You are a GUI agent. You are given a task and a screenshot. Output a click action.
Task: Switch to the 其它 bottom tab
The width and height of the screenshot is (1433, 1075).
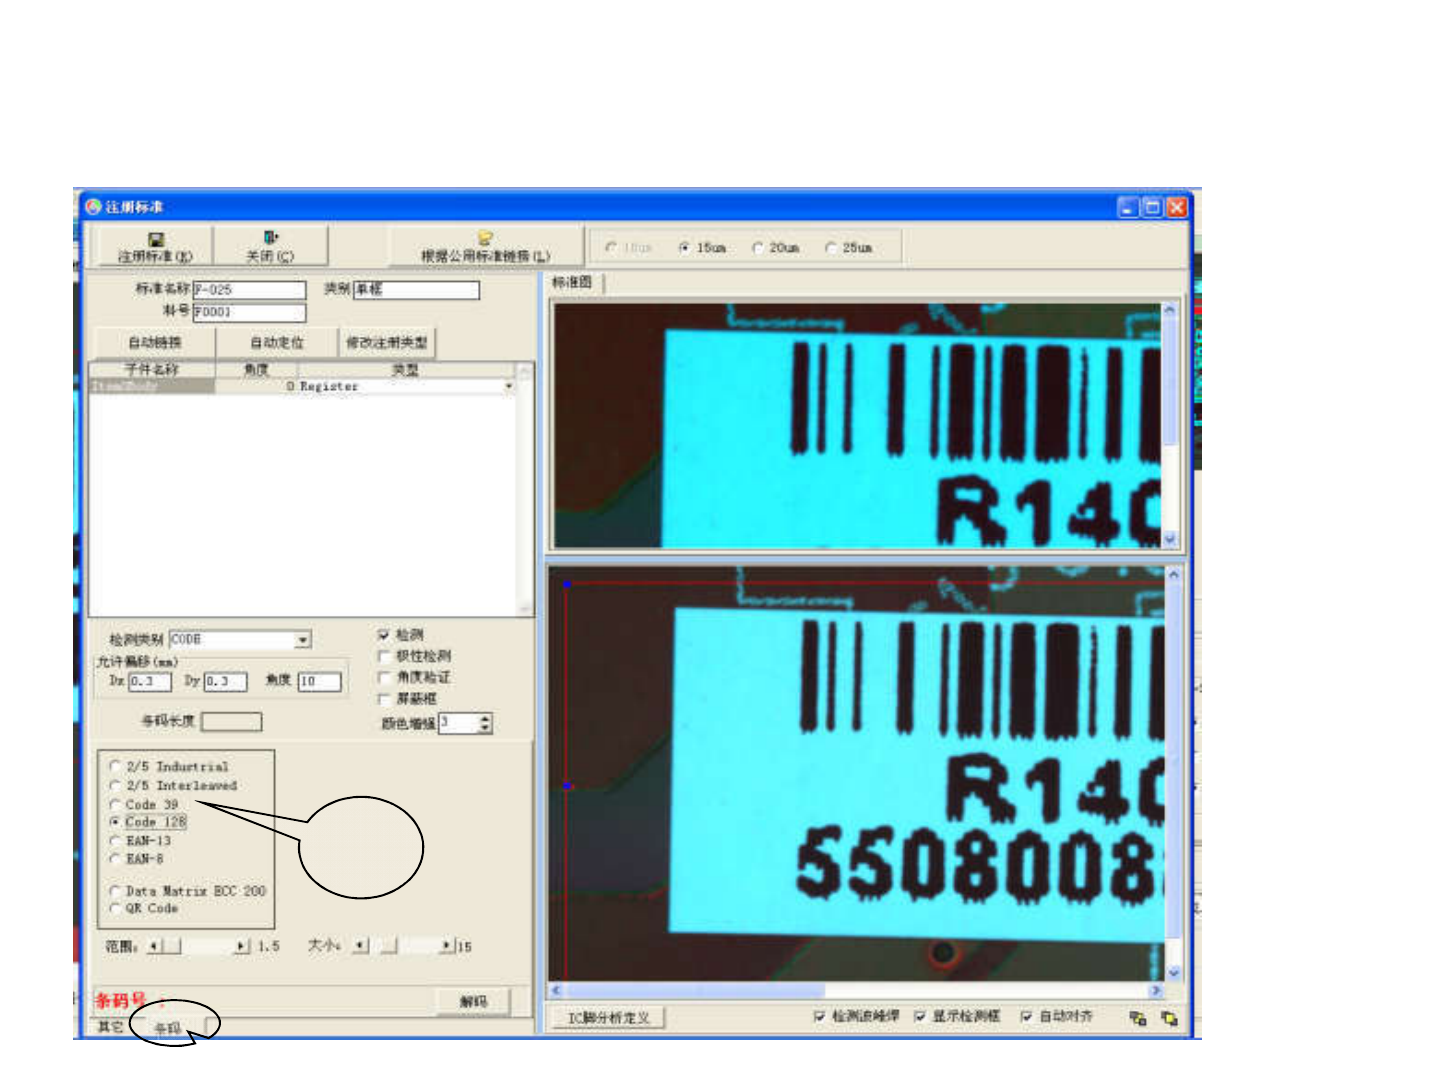110,1027
